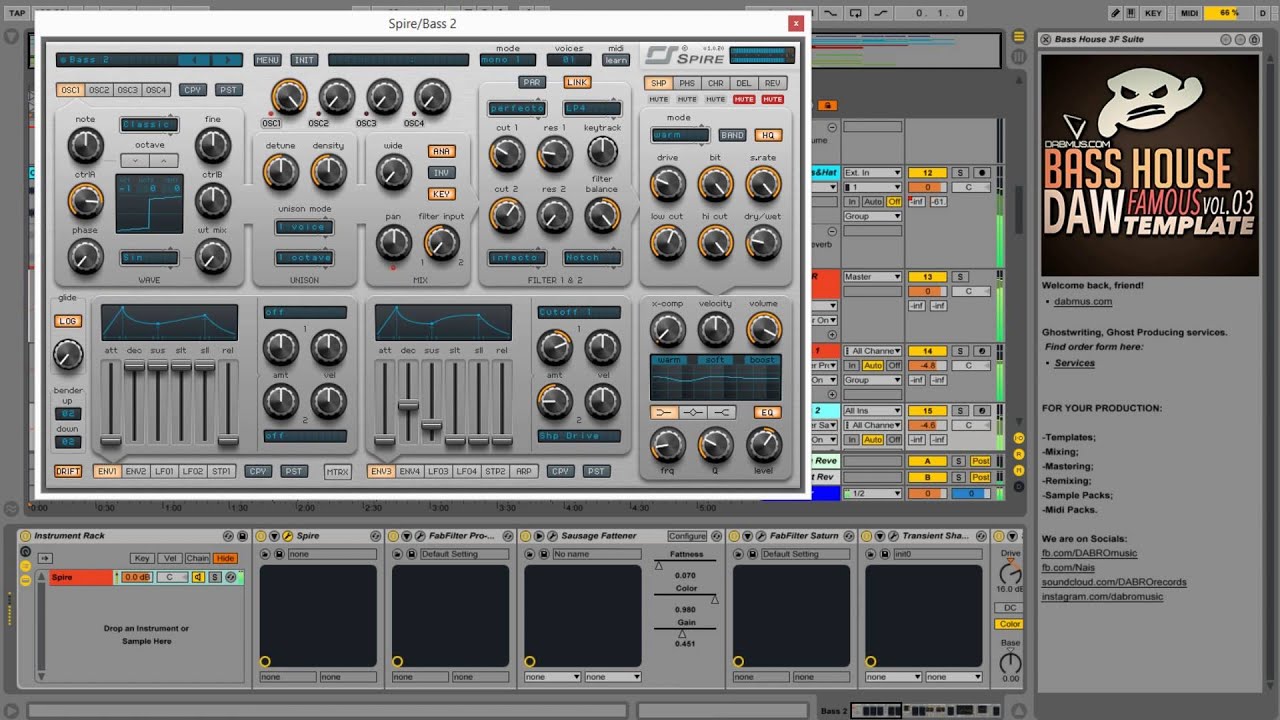Screen dimensions: 1280x720
Task: Open the Master output dropdown in the mixer
Action: (873, 277)
